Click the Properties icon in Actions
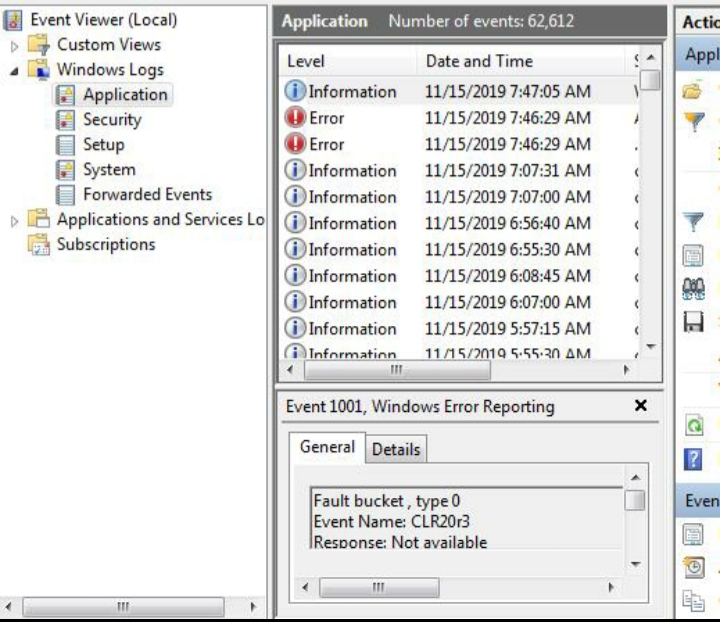720x622 pixels. pos(693,255)
